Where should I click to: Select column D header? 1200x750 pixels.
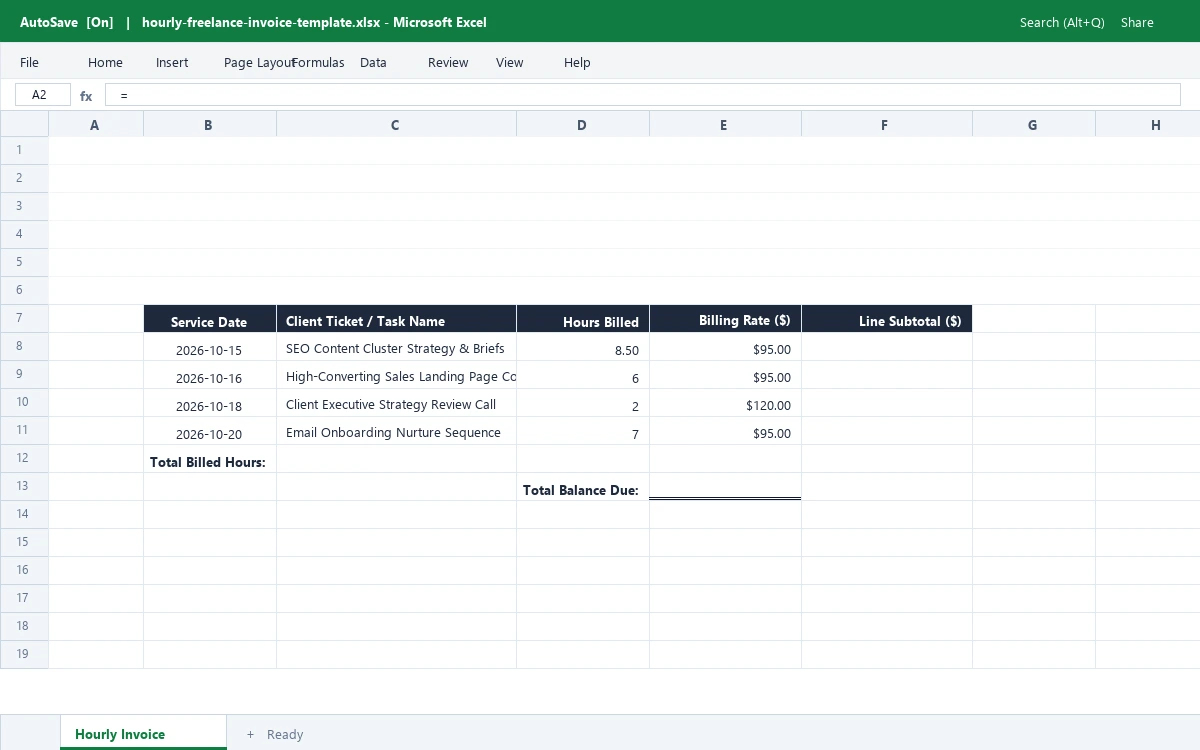583,124
